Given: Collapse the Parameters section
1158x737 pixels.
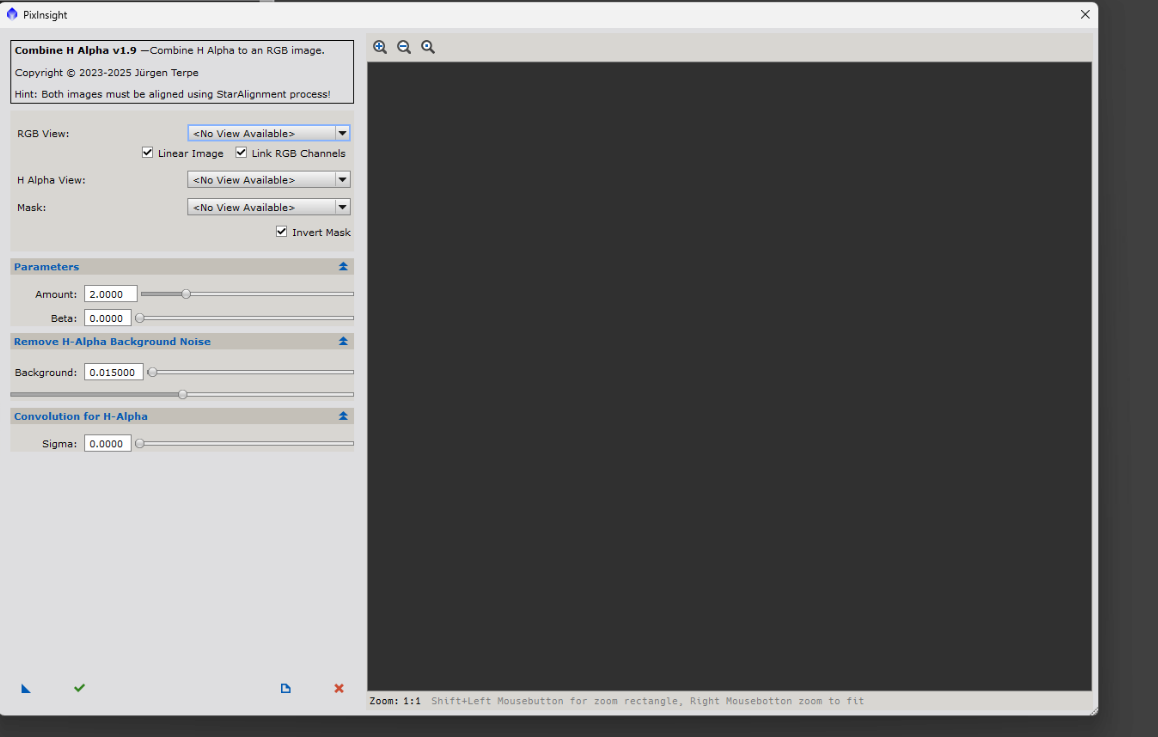Looking at the screenshot, I should click(343, 267).
